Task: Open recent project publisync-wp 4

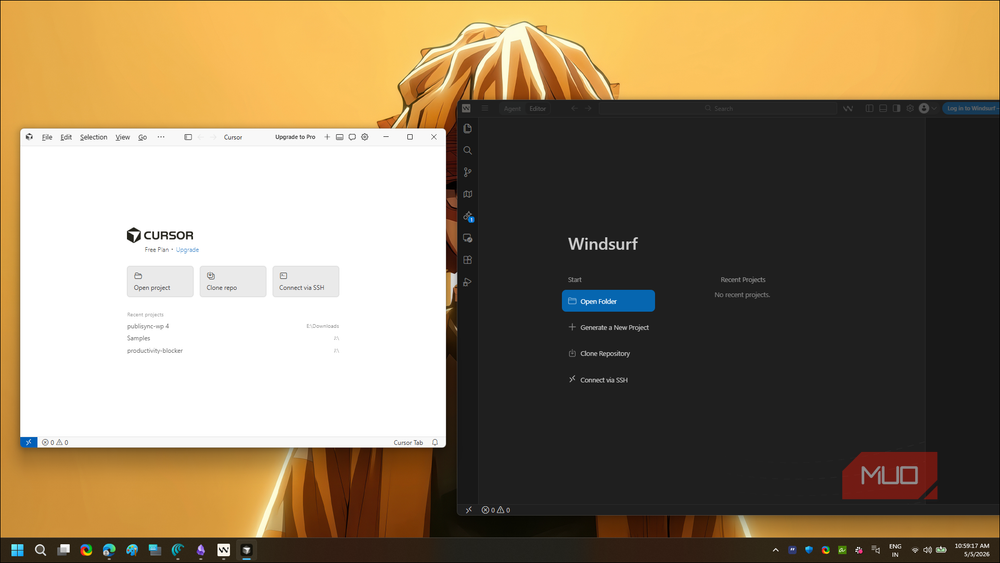Action: 233,326
